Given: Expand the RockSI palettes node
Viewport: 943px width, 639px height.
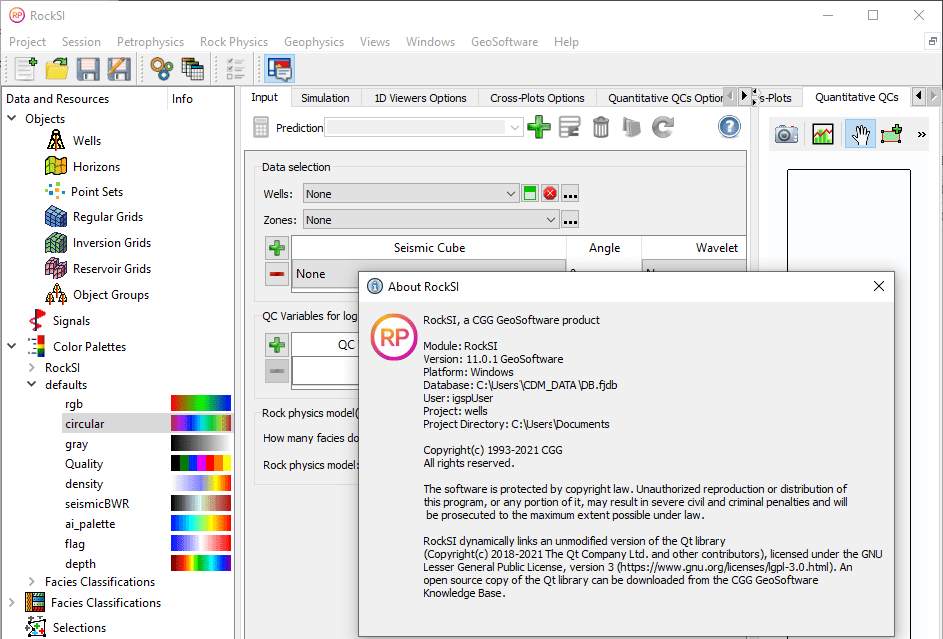Looking at the screenshot, I should point(32,367).
